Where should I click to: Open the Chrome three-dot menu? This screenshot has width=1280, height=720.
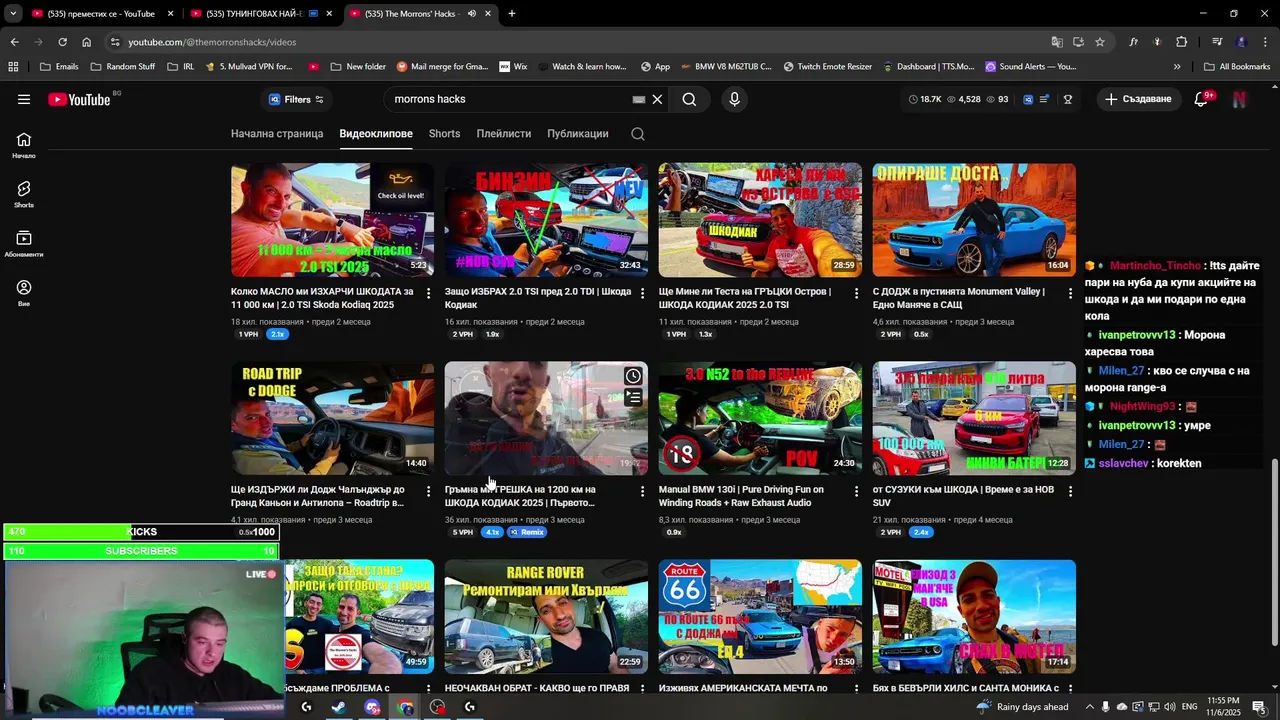point(1265,42)
